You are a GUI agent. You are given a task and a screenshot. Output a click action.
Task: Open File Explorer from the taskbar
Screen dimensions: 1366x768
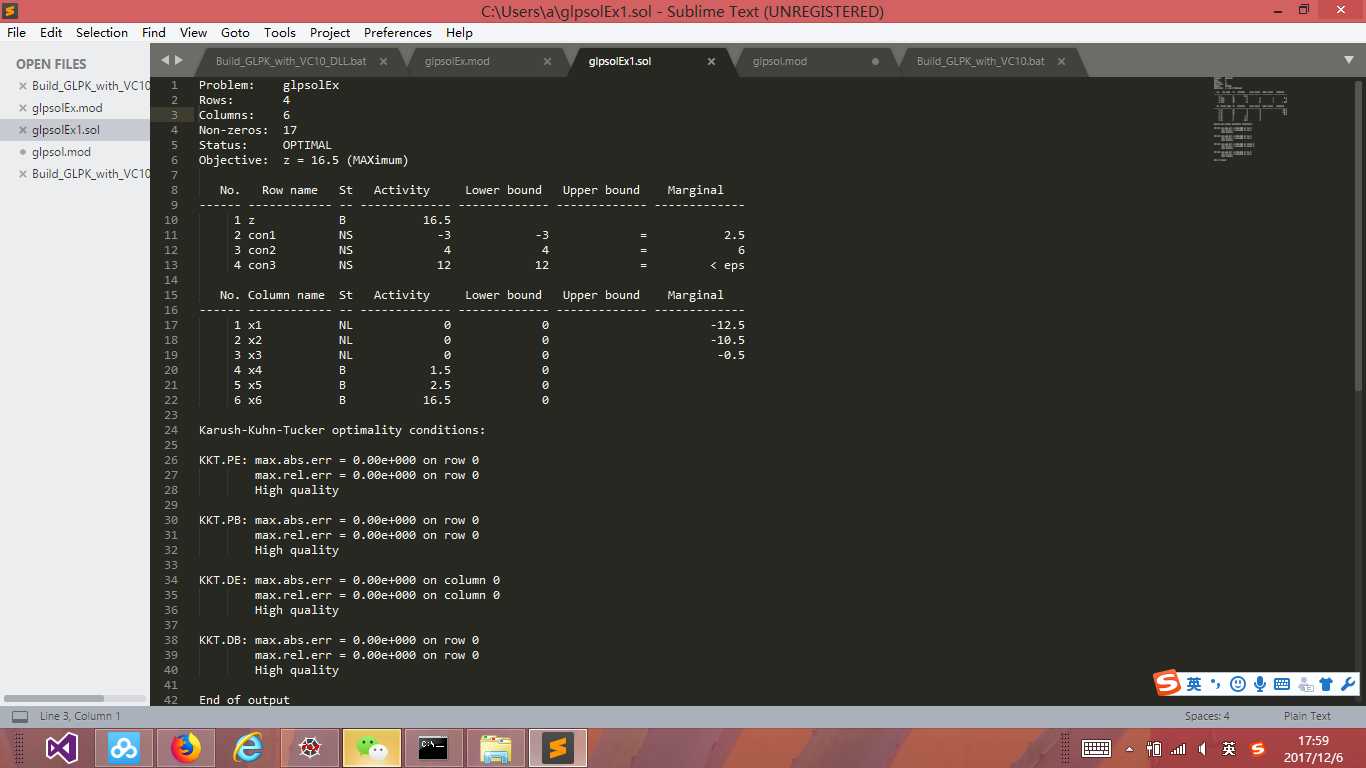(x=496, y=748)
